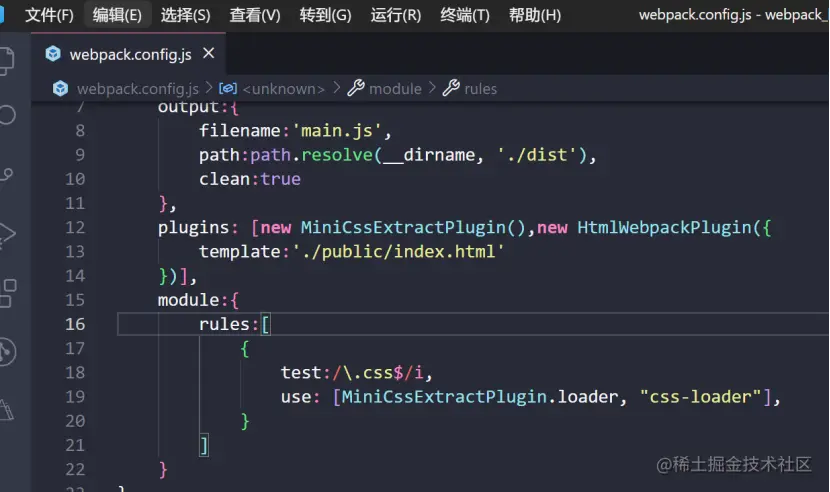Click the '__dirname' argument on line 9
Screen dimensions: 830x492
429,155
